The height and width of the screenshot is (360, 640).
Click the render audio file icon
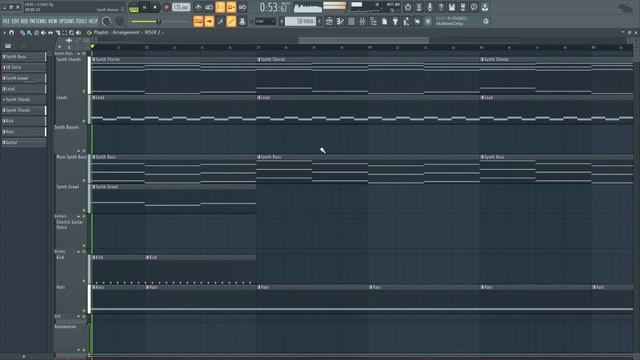coord(463,7)
